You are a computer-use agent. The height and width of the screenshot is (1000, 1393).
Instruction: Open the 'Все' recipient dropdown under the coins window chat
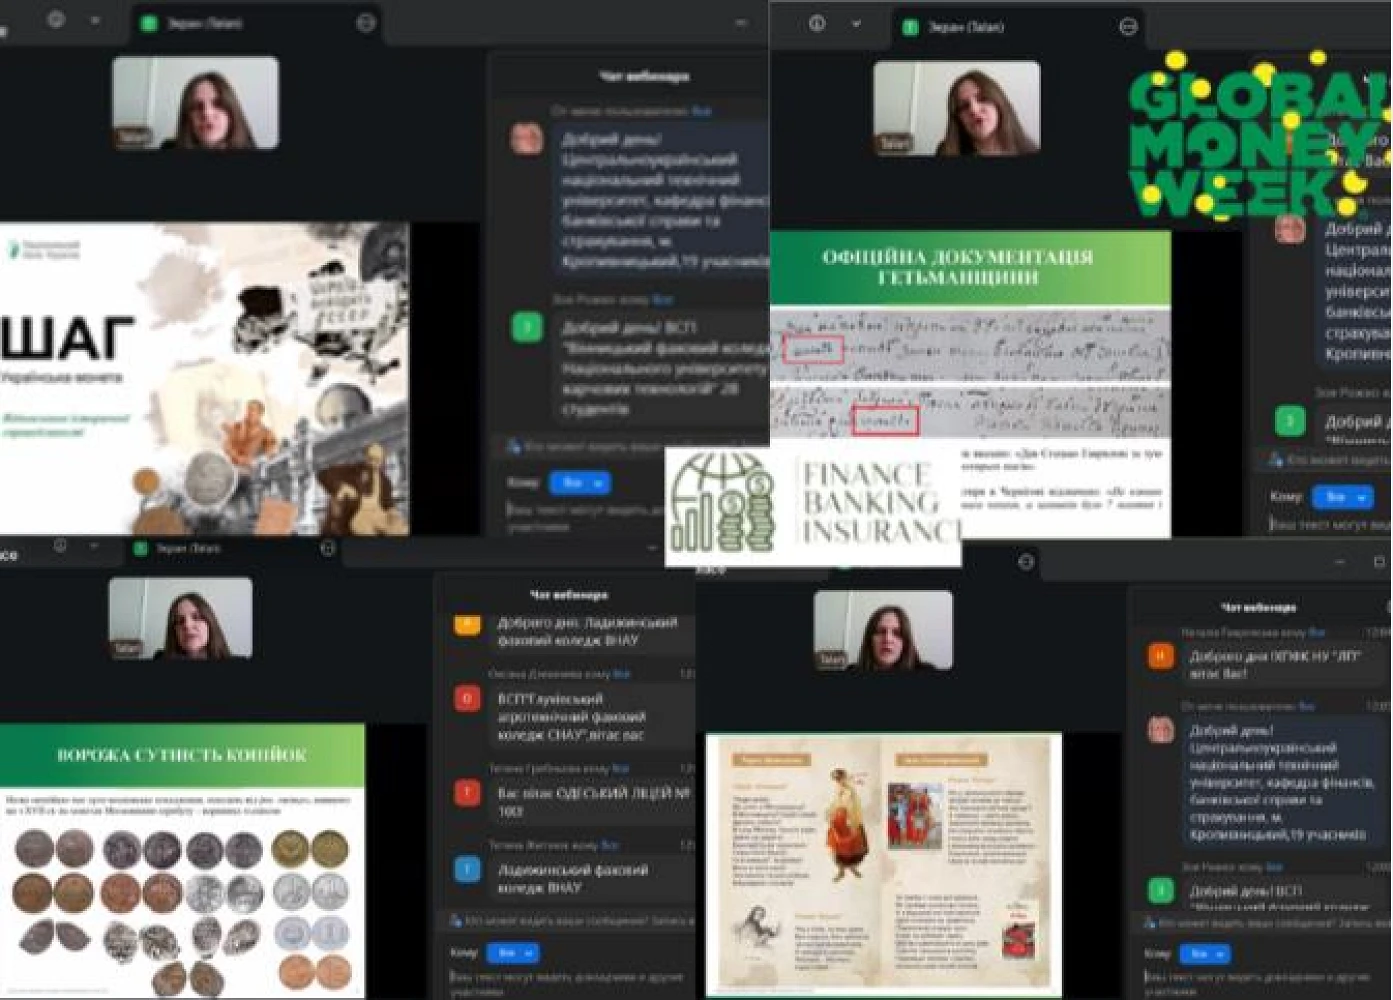pos(514,953)
